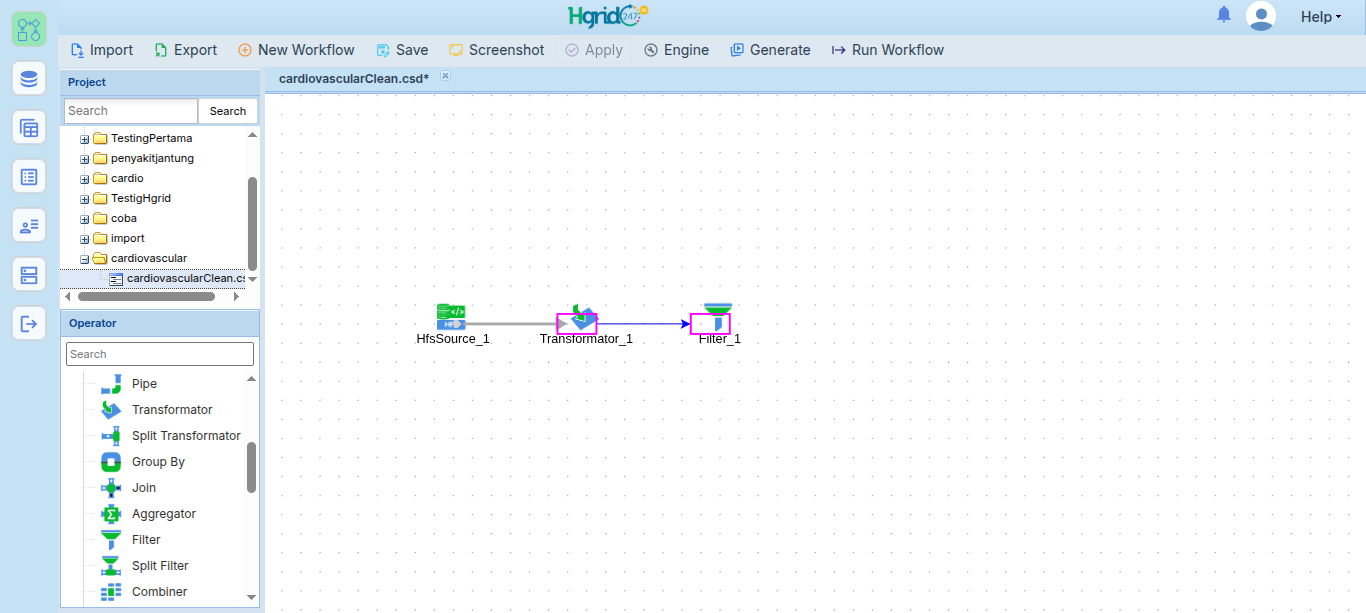Close the cardiovascularClean.csd tab
The width and height of the screenshot is (1366, 613).
(x=446, y=75)
